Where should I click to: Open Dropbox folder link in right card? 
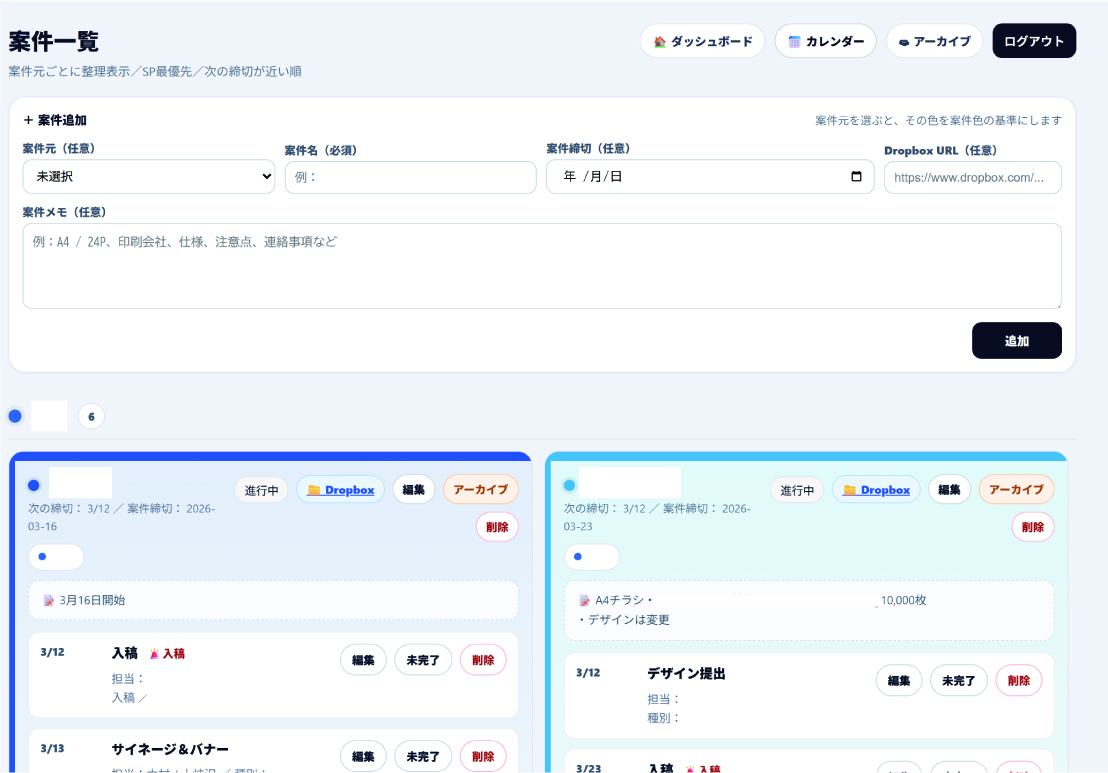coord(876,490)
